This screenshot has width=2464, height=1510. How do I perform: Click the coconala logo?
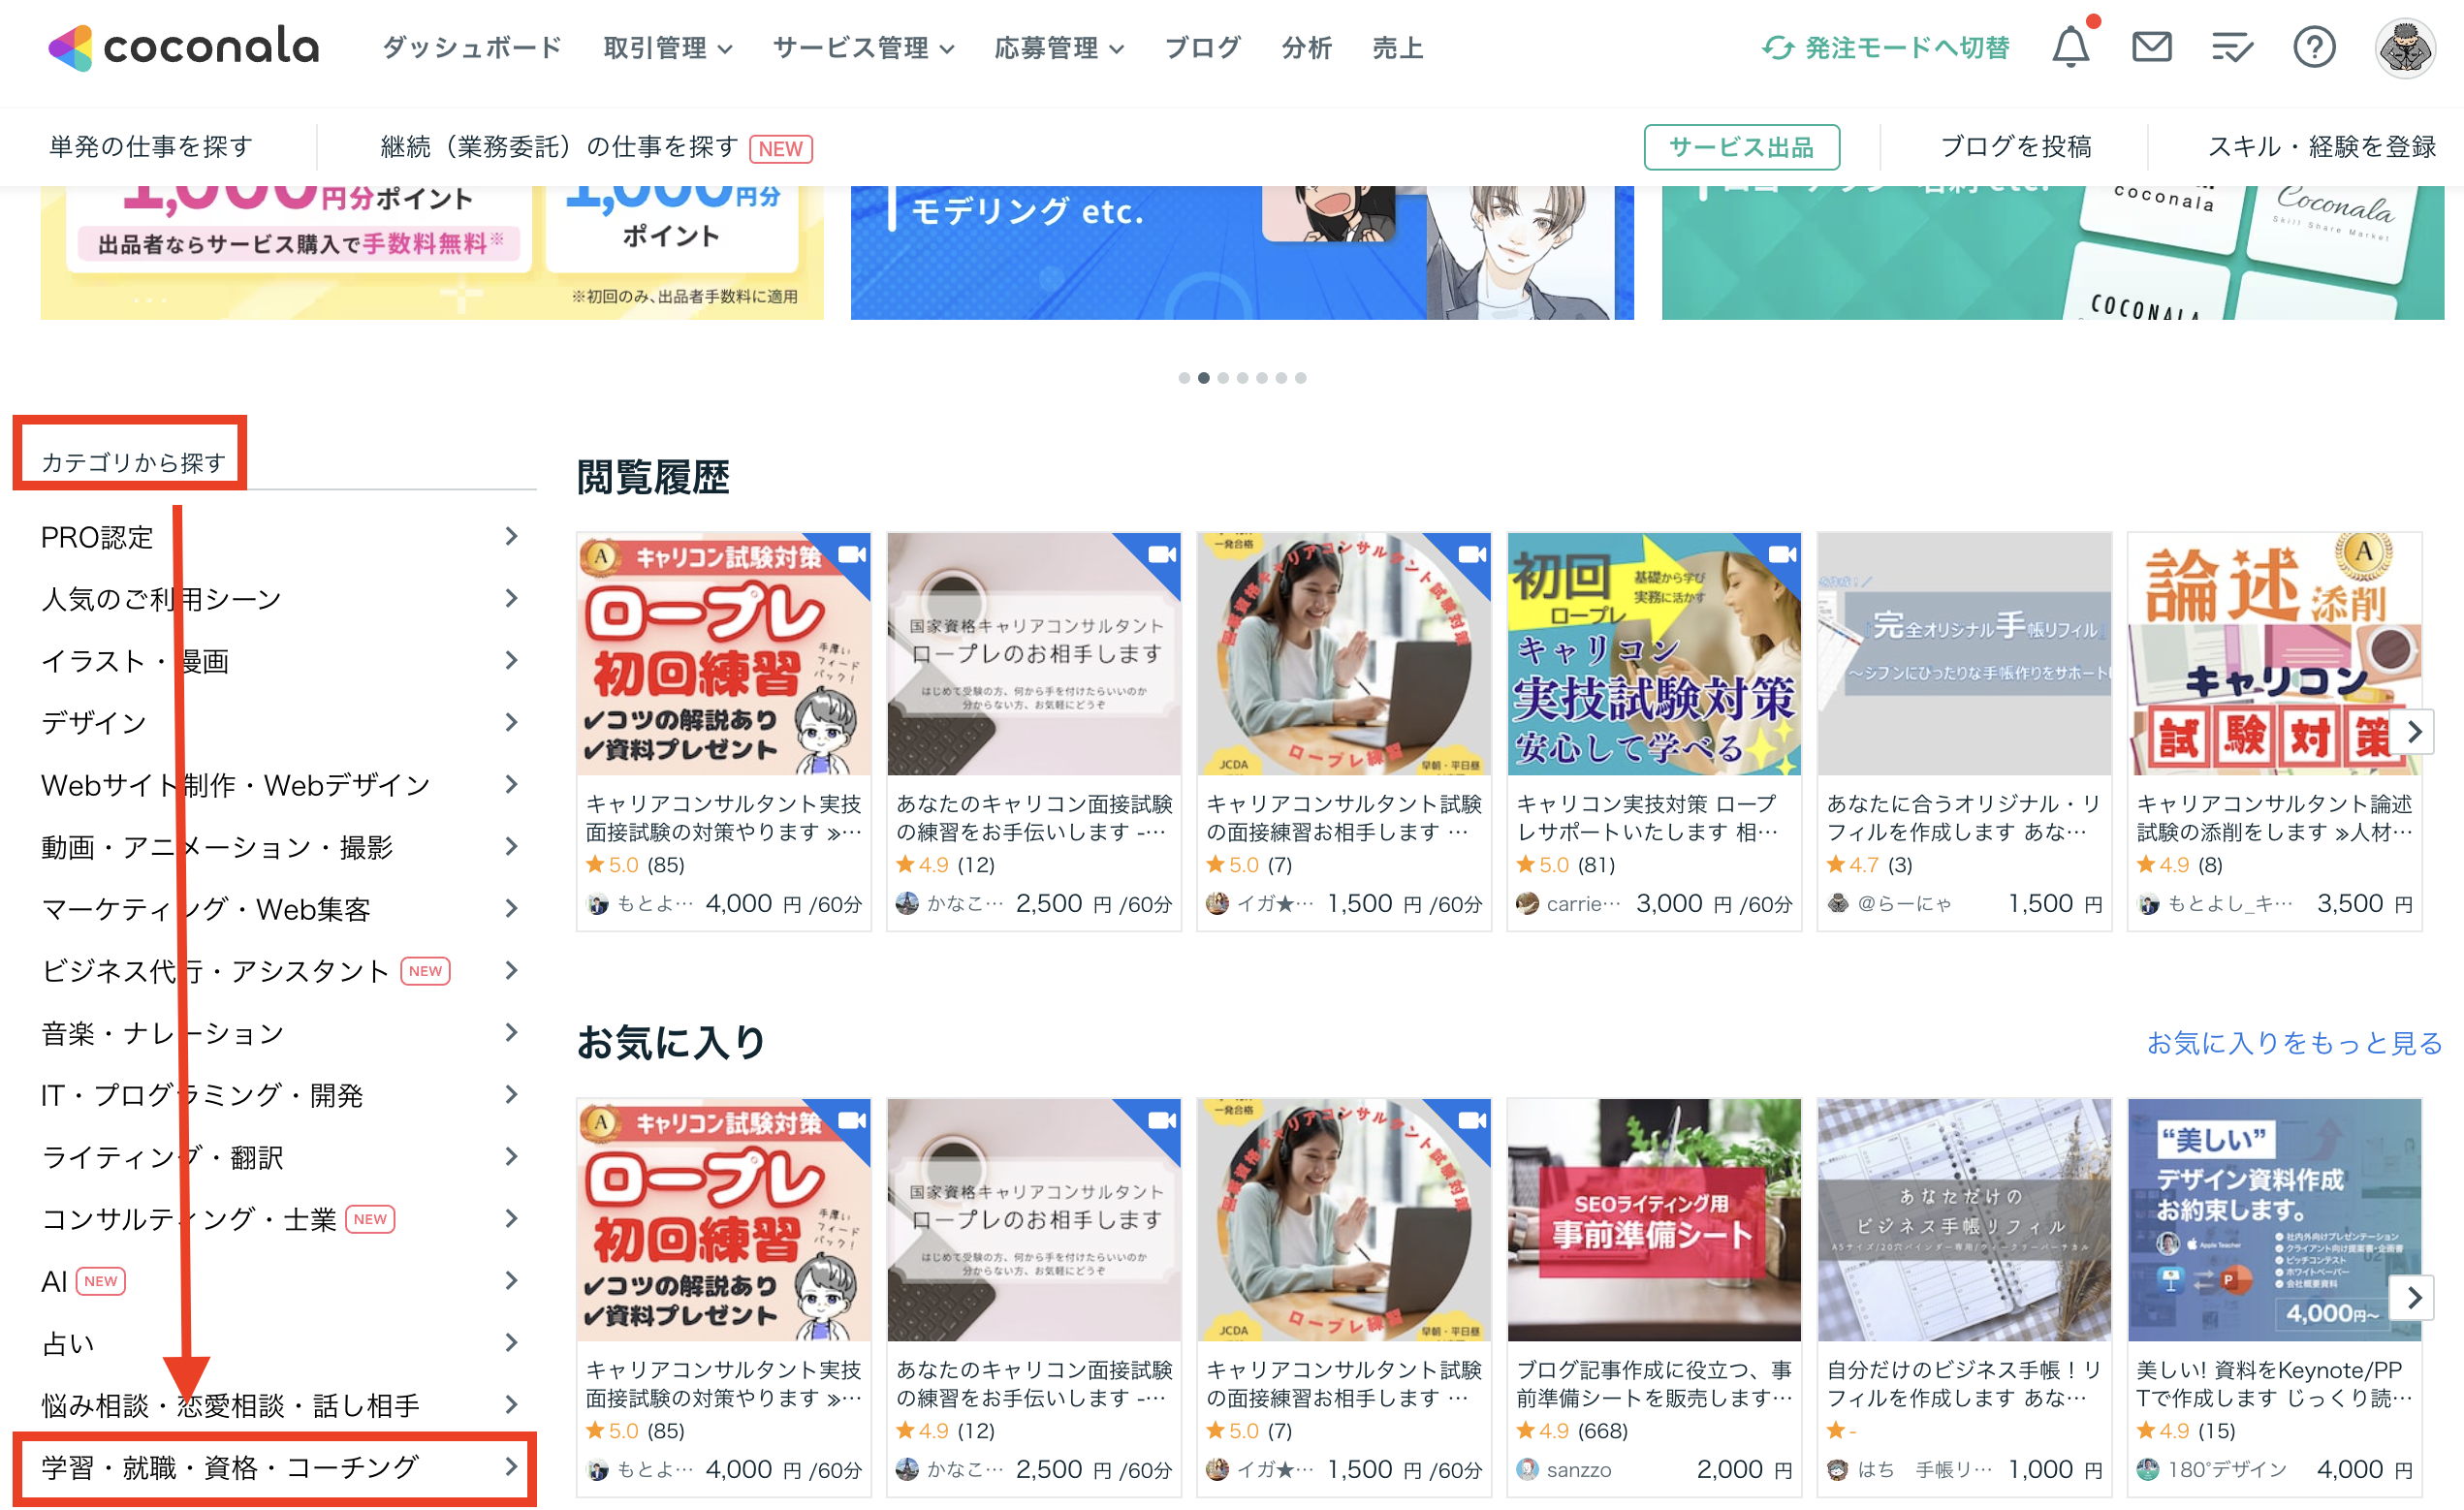[x=184, y=47]
